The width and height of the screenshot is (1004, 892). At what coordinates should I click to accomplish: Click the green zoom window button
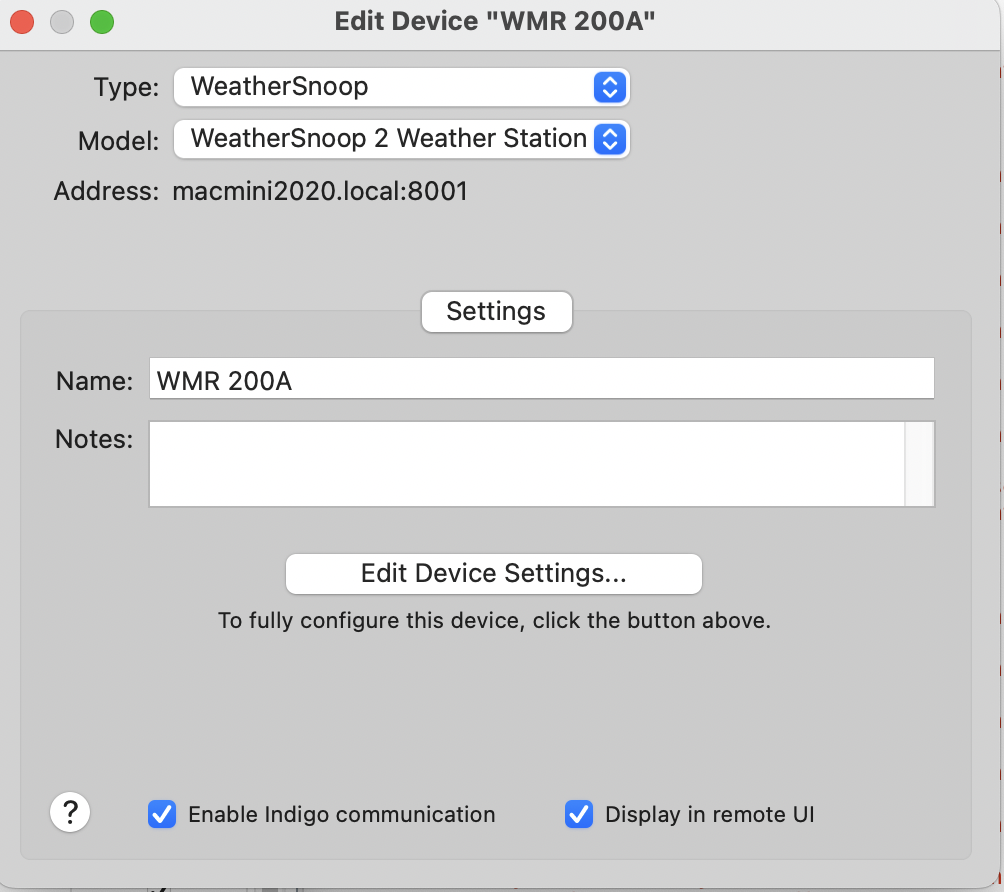pos(102,22)
